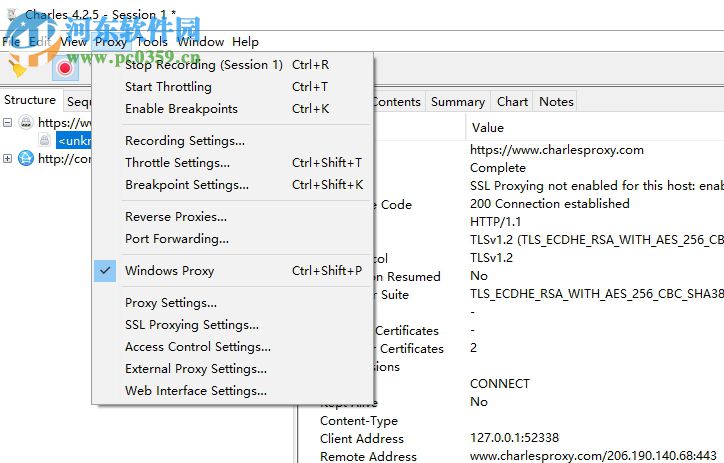The width and height of the screenshot is (724, 463).
Task: Click the CONNECT method value
Action: (x=500, y=384)
